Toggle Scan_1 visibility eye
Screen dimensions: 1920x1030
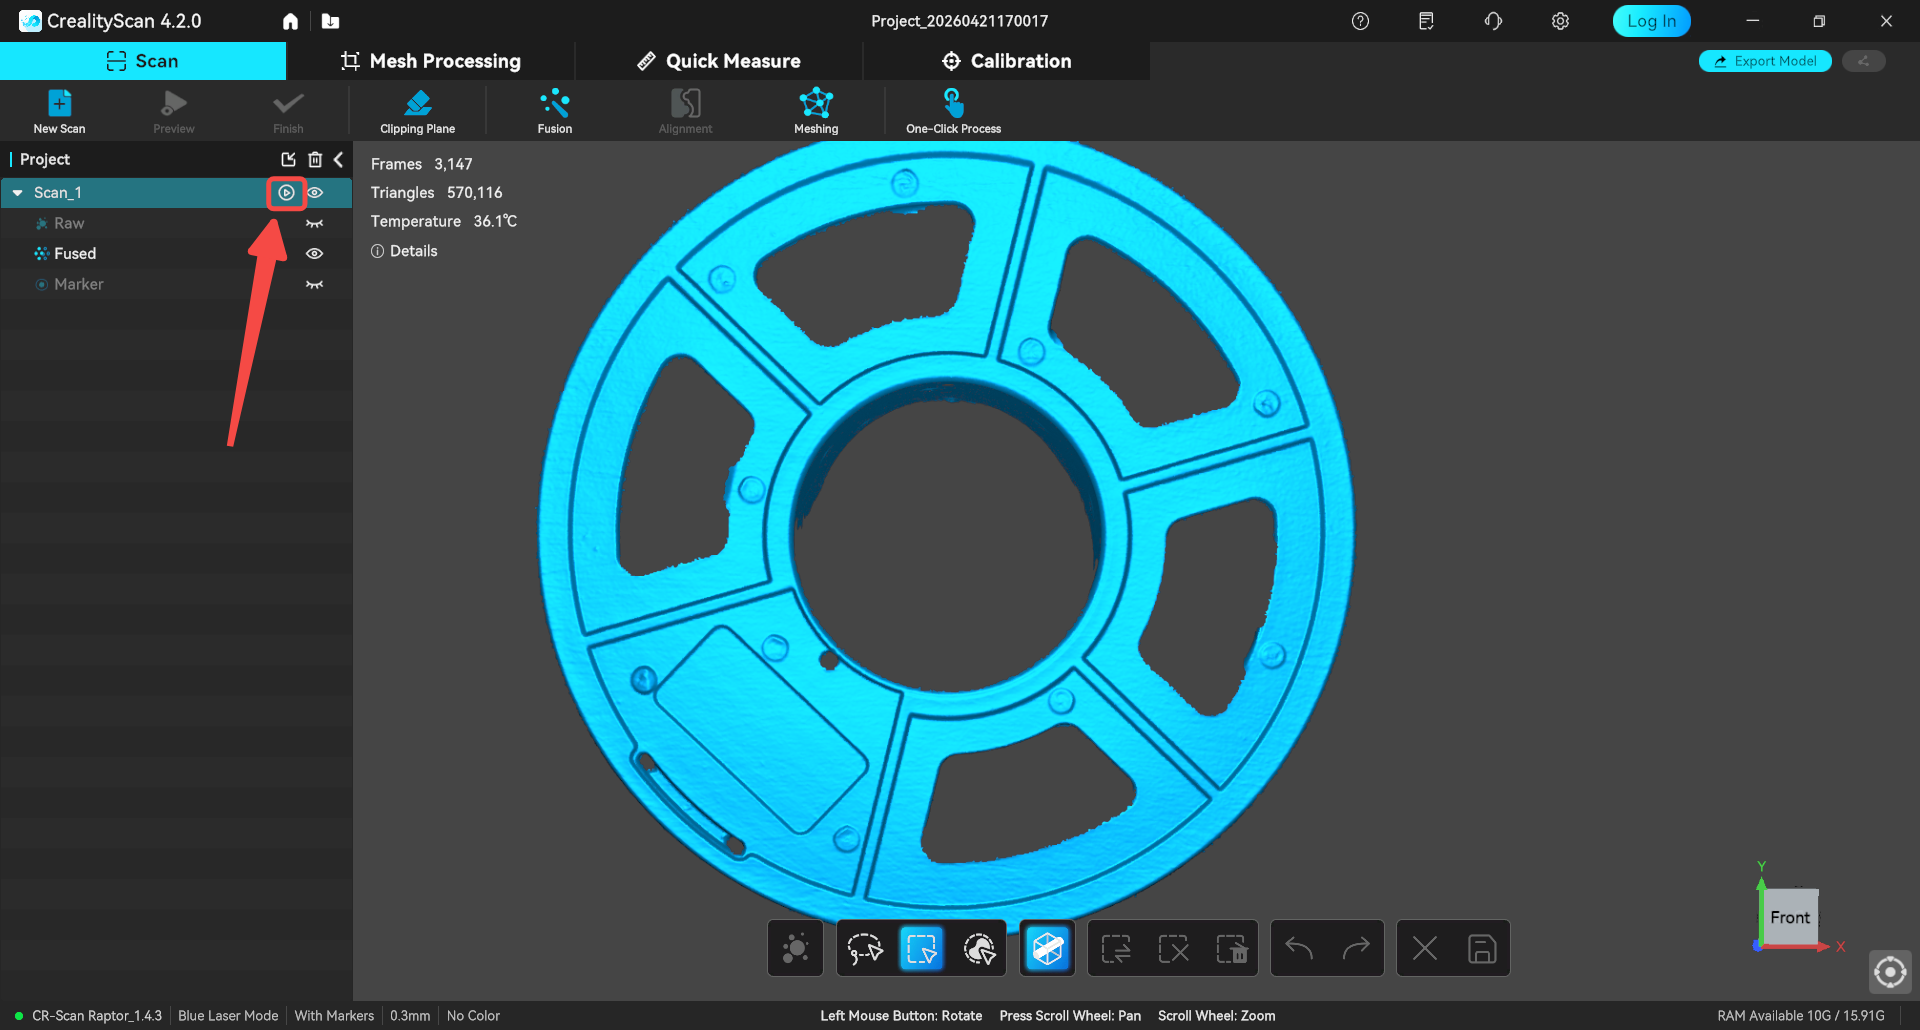[315, 193]
